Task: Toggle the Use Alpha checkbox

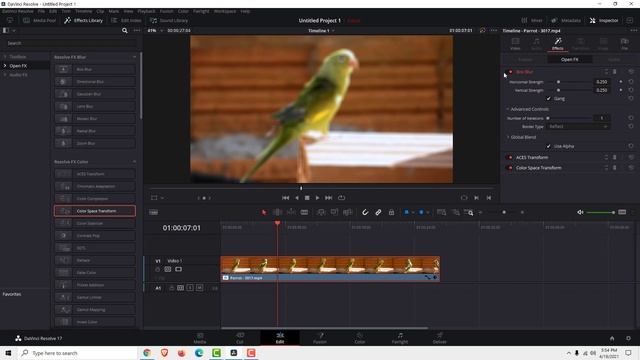Action: [549, 146]
